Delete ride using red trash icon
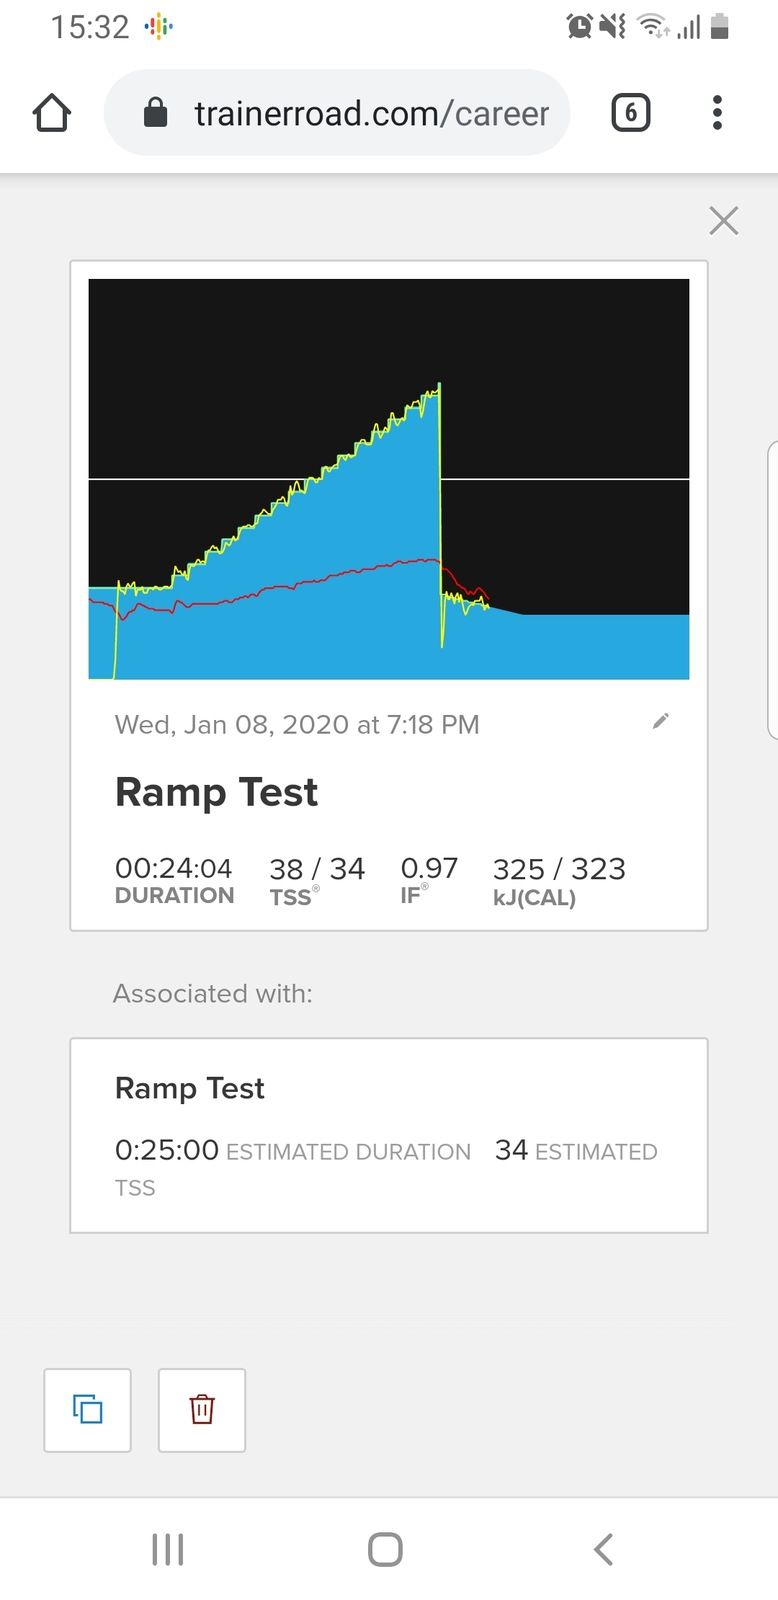Viewport: 778px width, 1600px height. tap(202, 1409)
